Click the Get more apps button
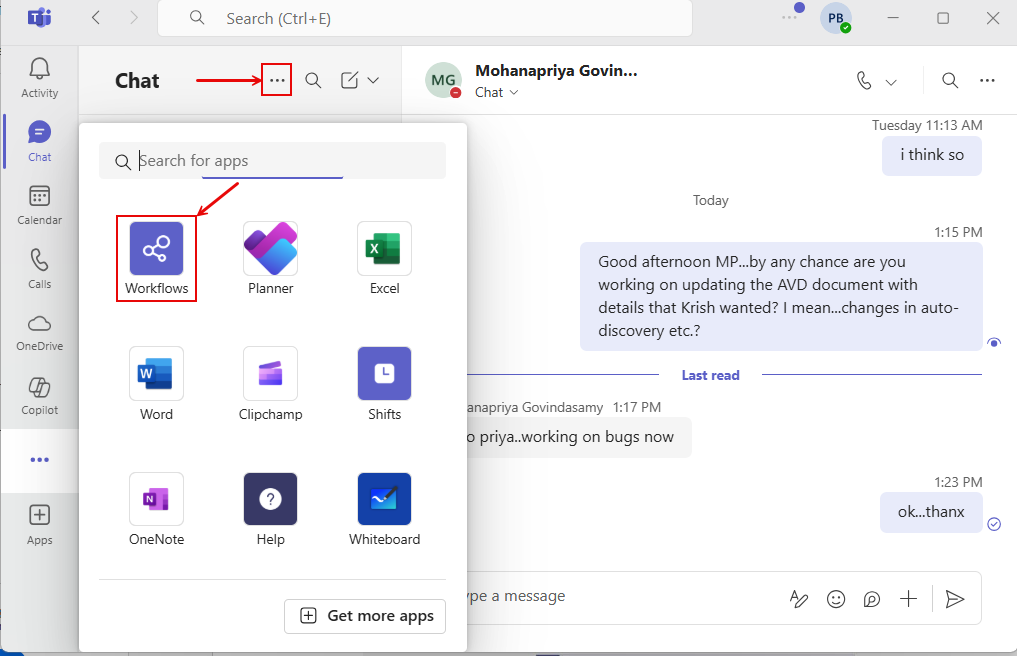1017x656 pixels. tap(365, 616)
